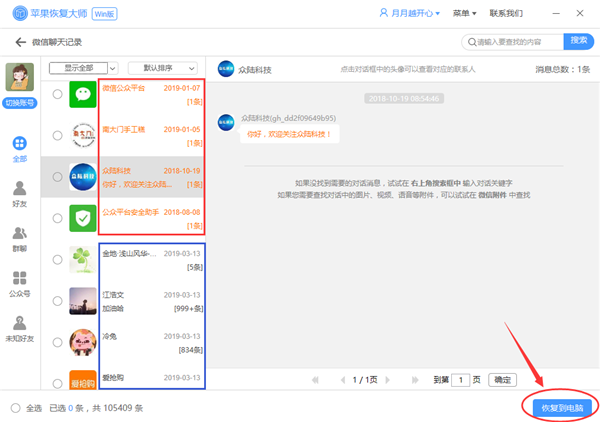
Task: Click the green shield 公众平台安全助手 avatar
Action: pyautogui.click(x=83, y=218)
